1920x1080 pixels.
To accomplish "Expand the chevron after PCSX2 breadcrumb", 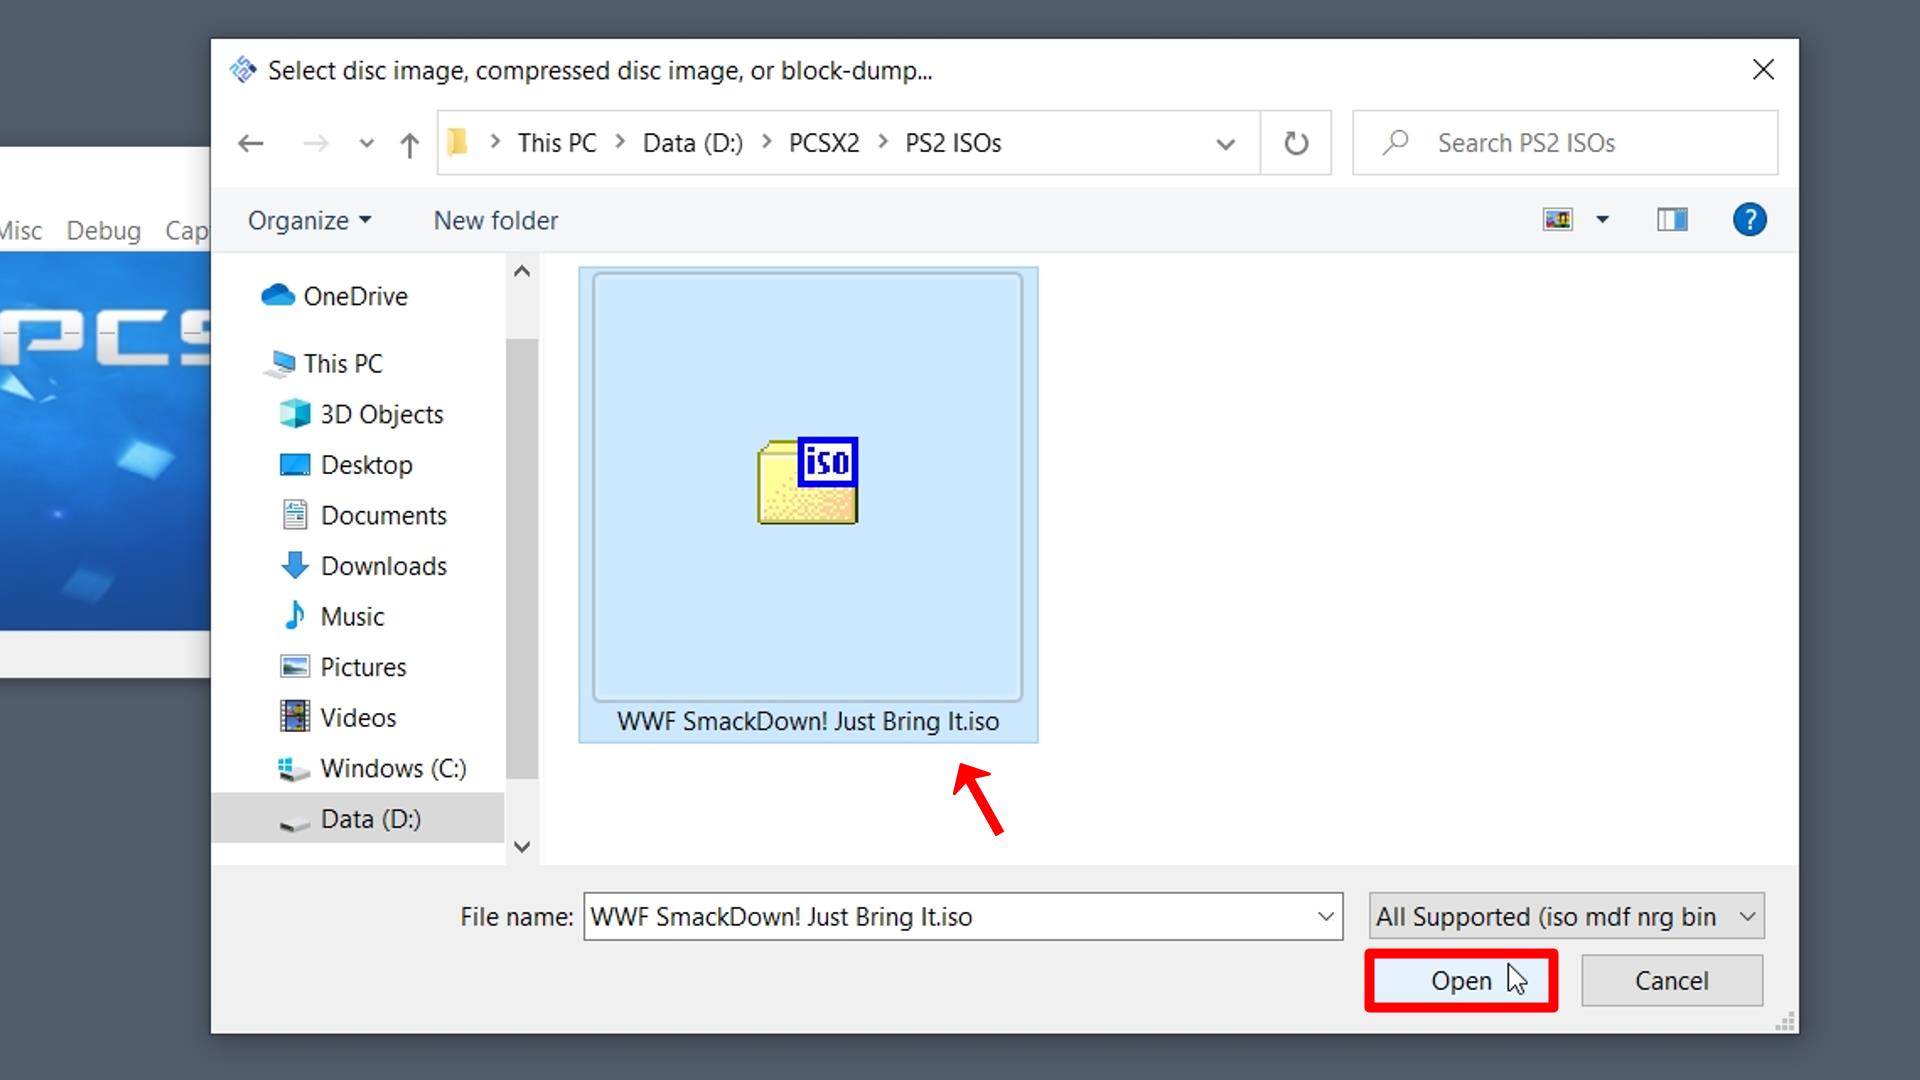I will pos(883,142).
